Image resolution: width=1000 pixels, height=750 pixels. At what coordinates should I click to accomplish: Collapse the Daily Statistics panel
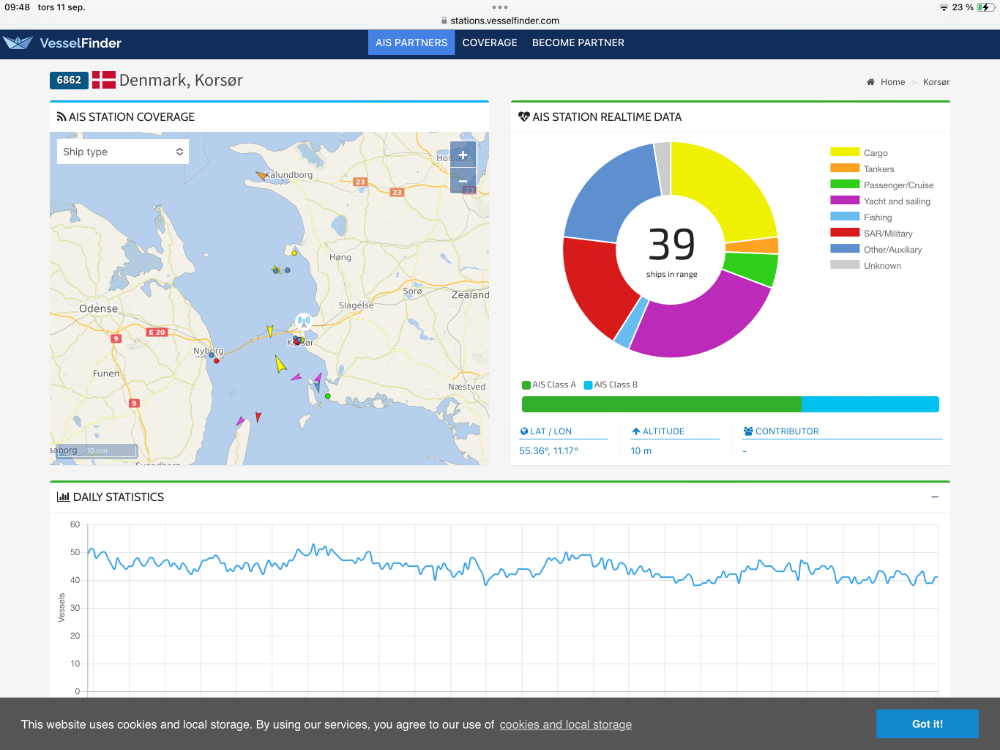click(935, 497)
